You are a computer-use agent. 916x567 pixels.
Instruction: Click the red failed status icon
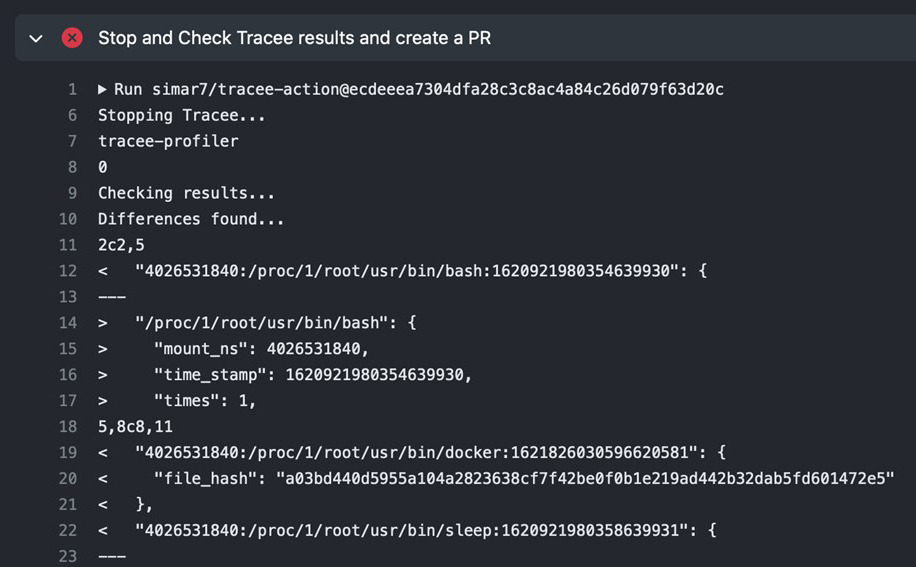[x=72, y=38]
